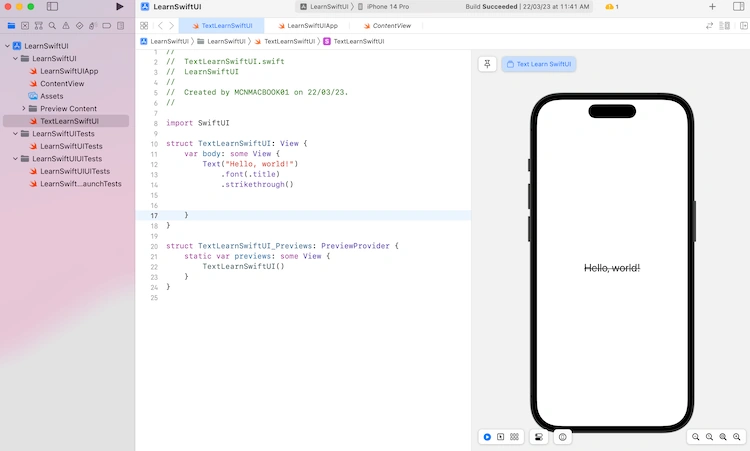Screen dimensions: 750x451
Task: Switch to the TextLearnSwiftUI editor tab
Action: tap(222, 26)
